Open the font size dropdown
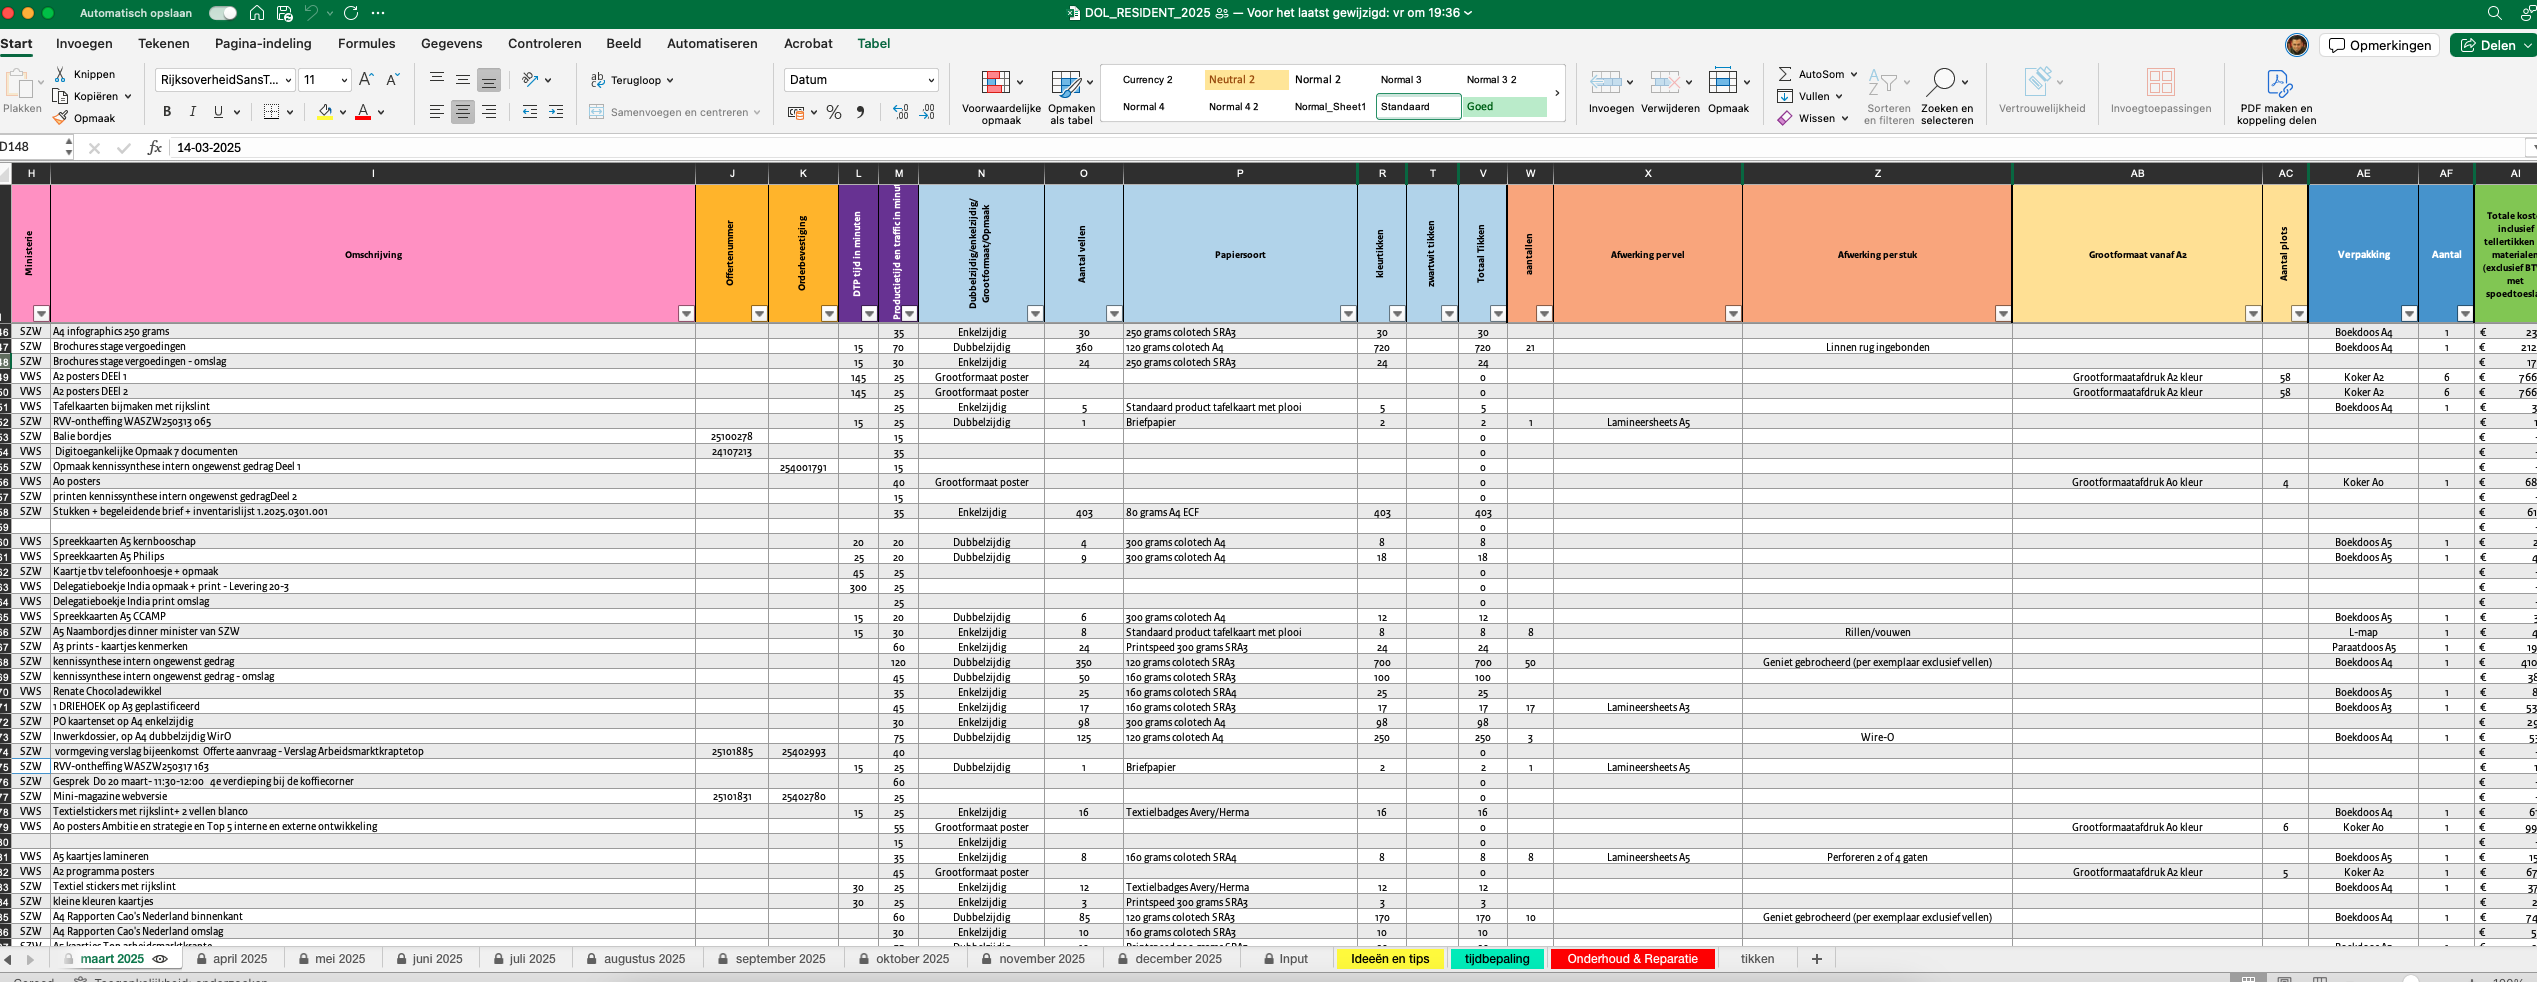The width and height of the screenshot is (2537, 982). click(345, 80)
